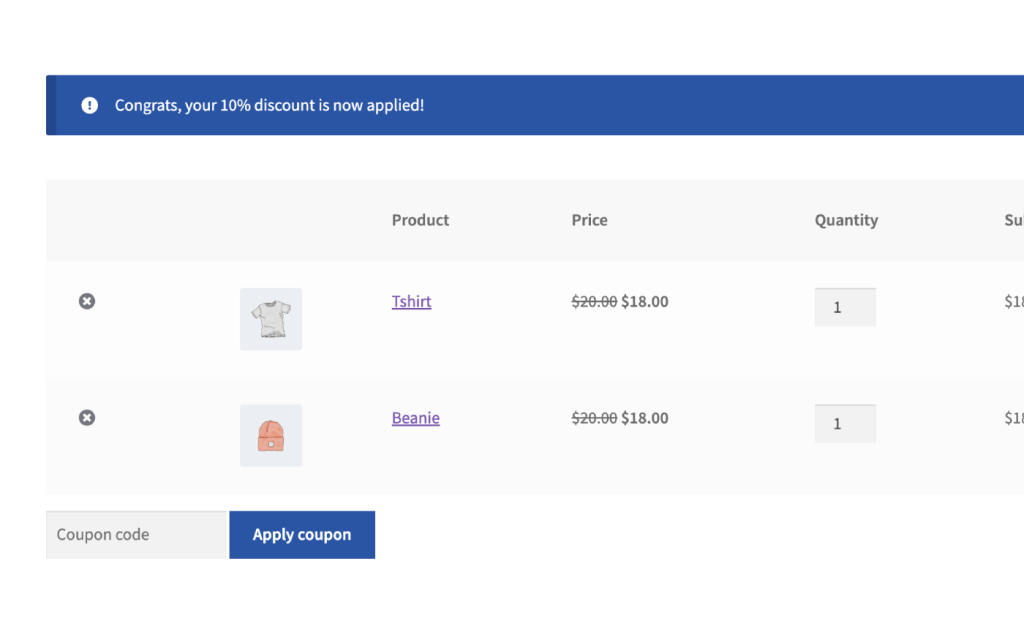1024x629 pixels.
Task: Click the blue discount notification banner
Action: coord(535,104)
